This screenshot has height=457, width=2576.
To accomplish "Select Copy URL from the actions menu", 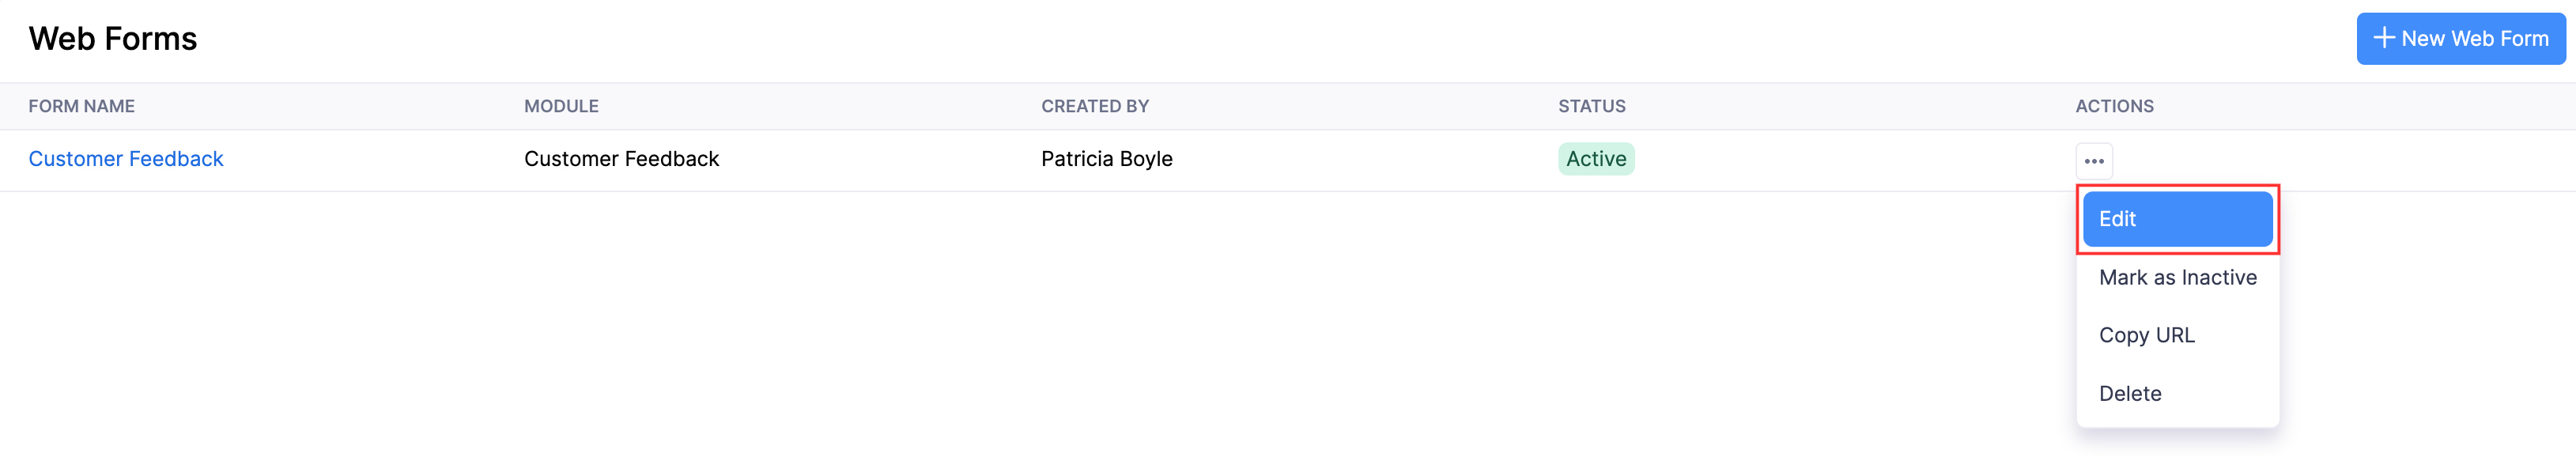I will [2147, 335].
